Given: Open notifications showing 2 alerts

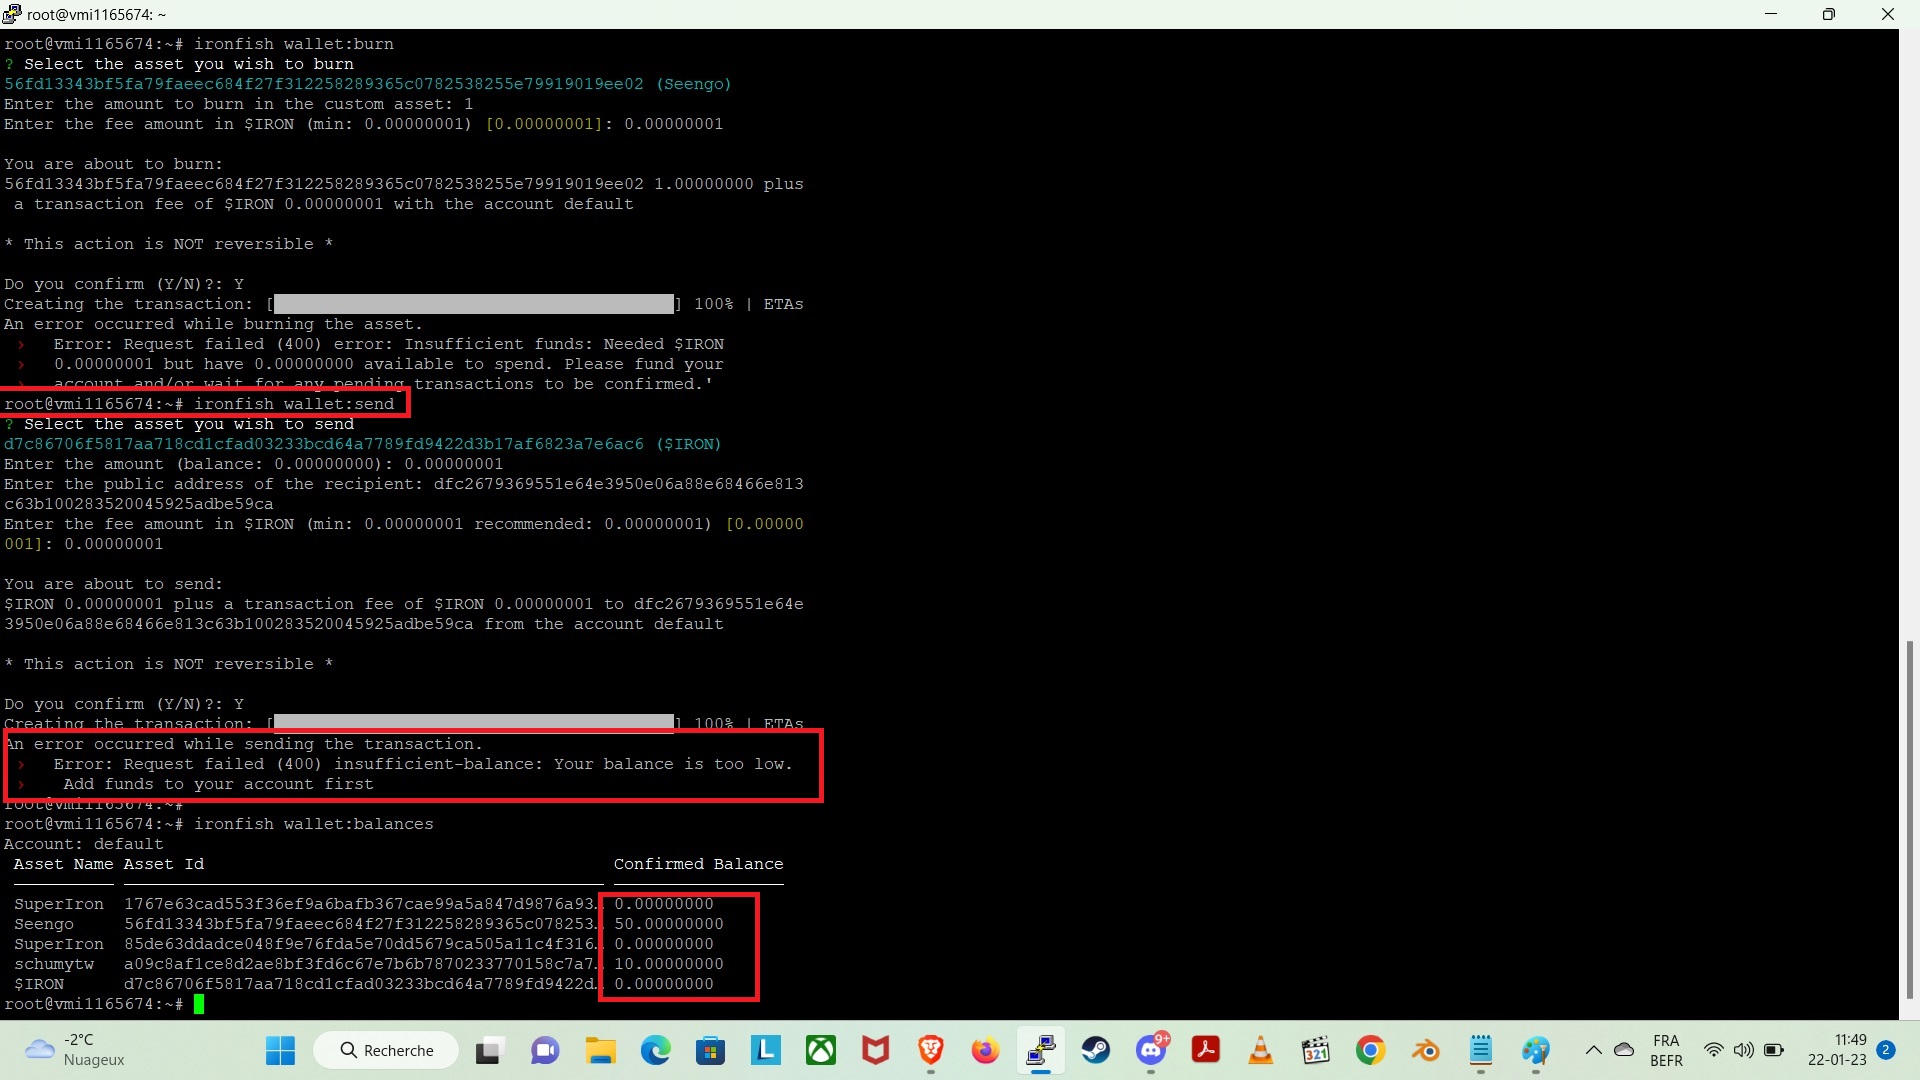Looking at the screenshot, I should [1888, 1051].
